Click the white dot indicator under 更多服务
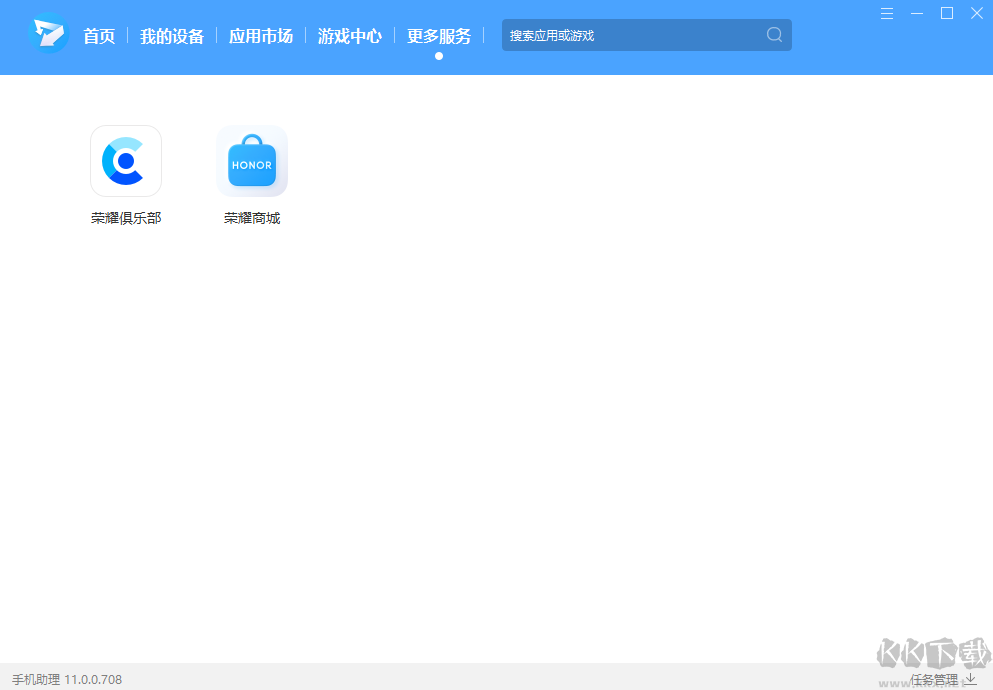The height and width of the screenshot is (690, 993). point(439,56)
